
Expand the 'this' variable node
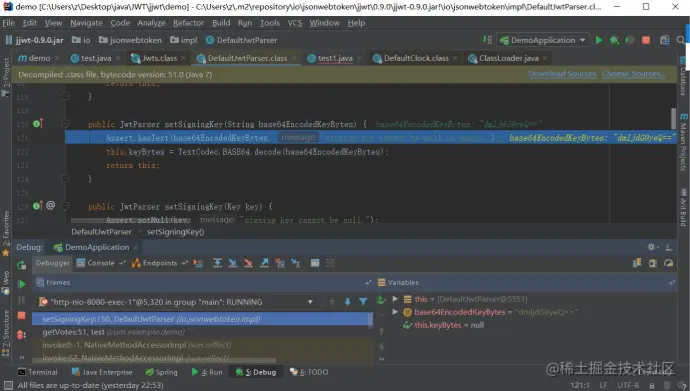[395, 299]
